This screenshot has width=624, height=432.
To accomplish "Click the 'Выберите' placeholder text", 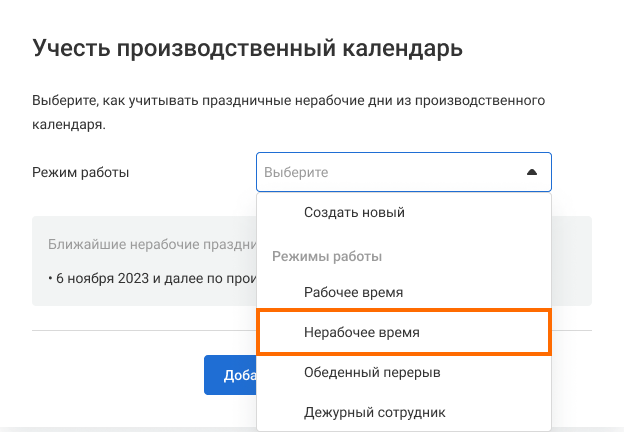I will click(295, 172).
